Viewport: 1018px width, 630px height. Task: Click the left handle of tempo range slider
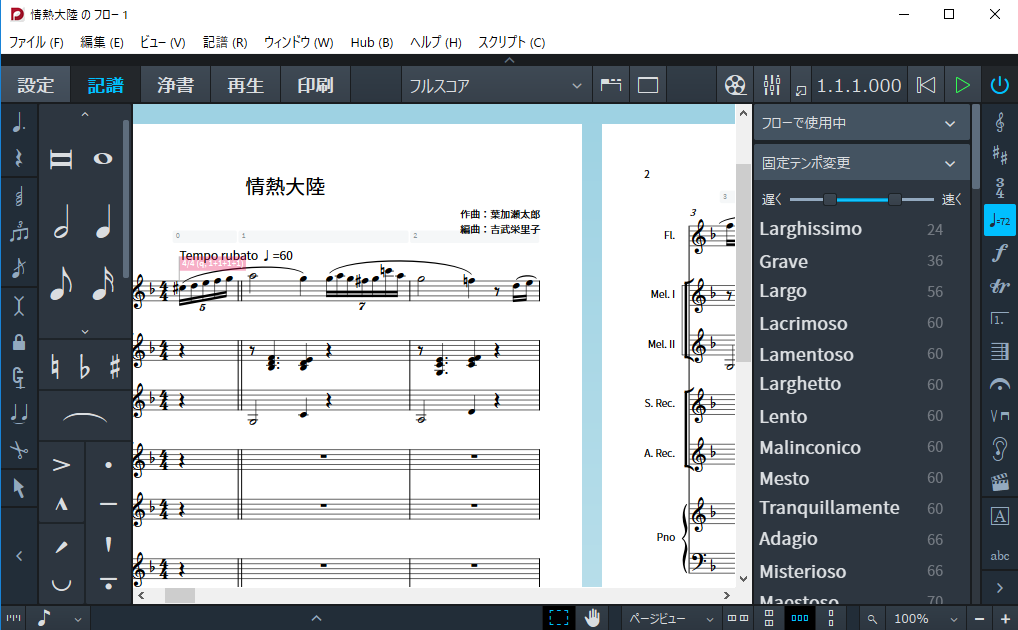click(829, 199)
